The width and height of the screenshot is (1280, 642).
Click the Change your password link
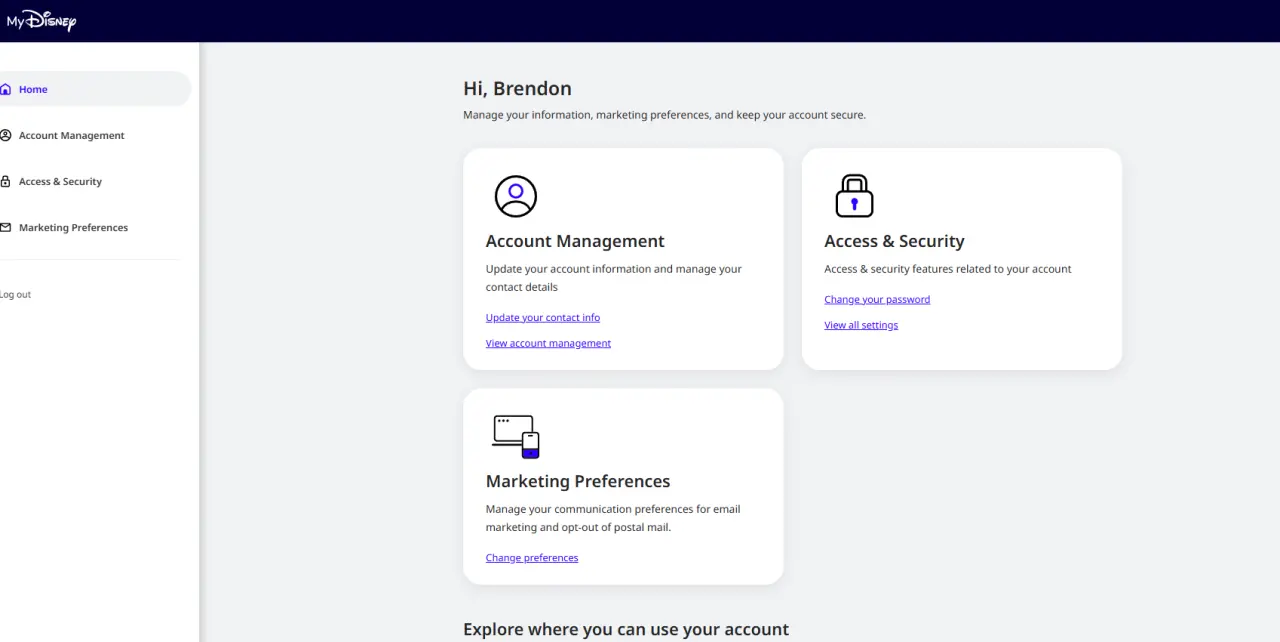877,299
